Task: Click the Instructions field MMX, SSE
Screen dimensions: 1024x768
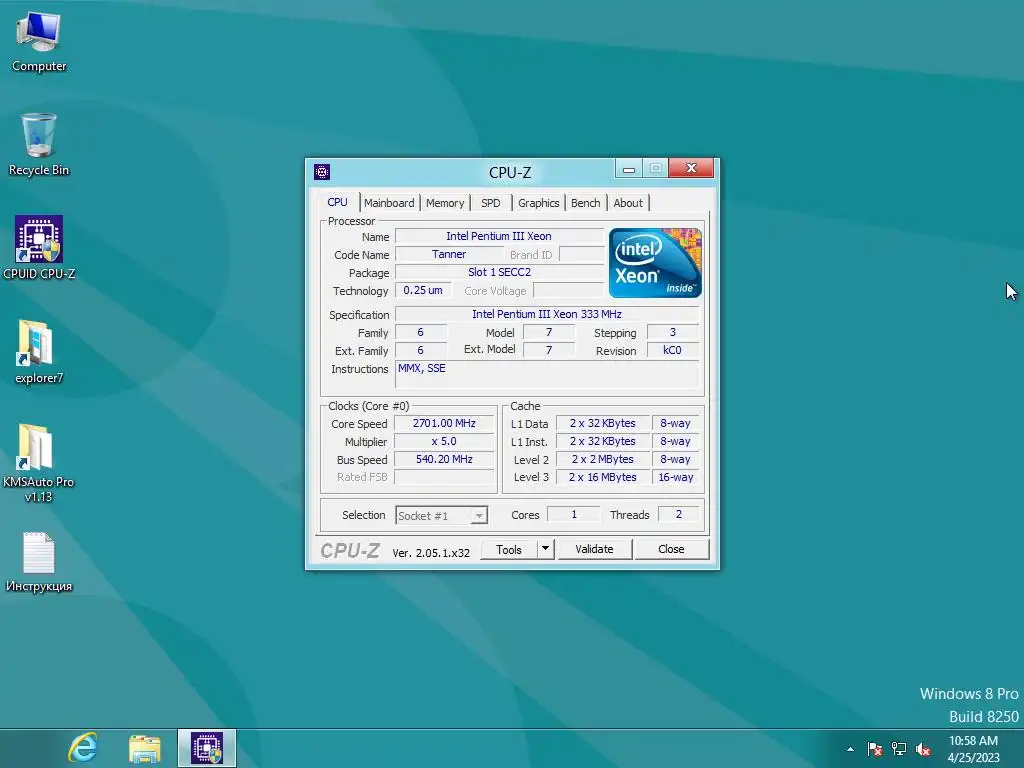Action: pos(547,374)
